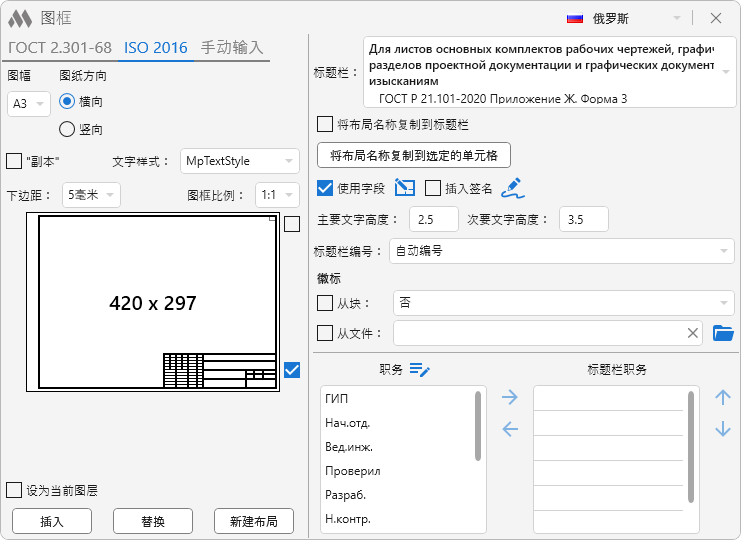
Task: Open the 图幅 A3 size dropdown
Action: coord(28,103)
